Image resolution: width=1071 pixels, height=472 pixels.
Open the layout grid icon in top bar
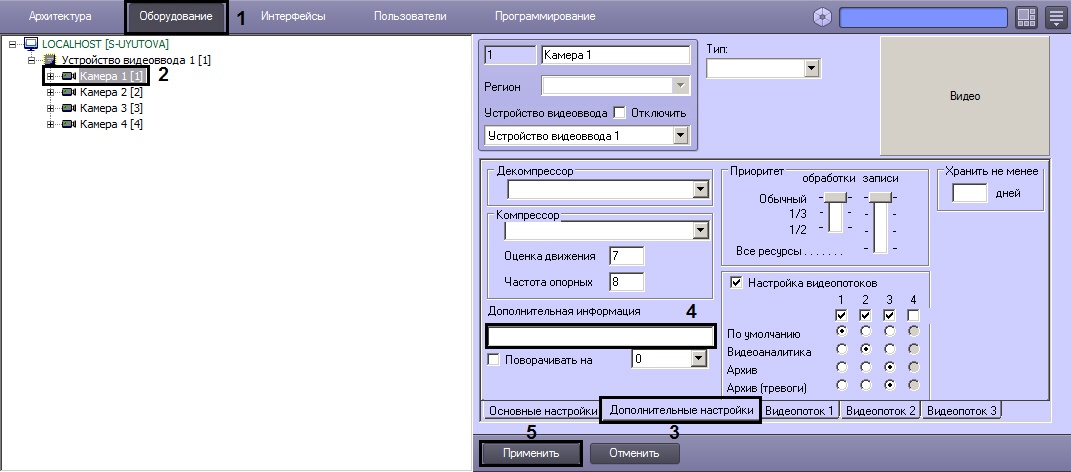click(x=1027, y=17)
